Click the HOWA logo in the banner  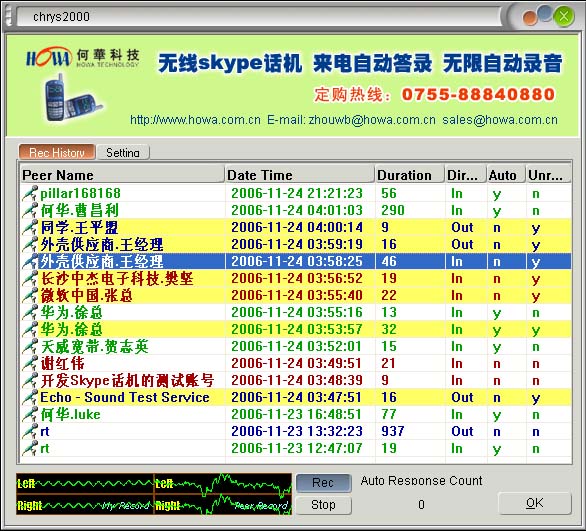49,58
